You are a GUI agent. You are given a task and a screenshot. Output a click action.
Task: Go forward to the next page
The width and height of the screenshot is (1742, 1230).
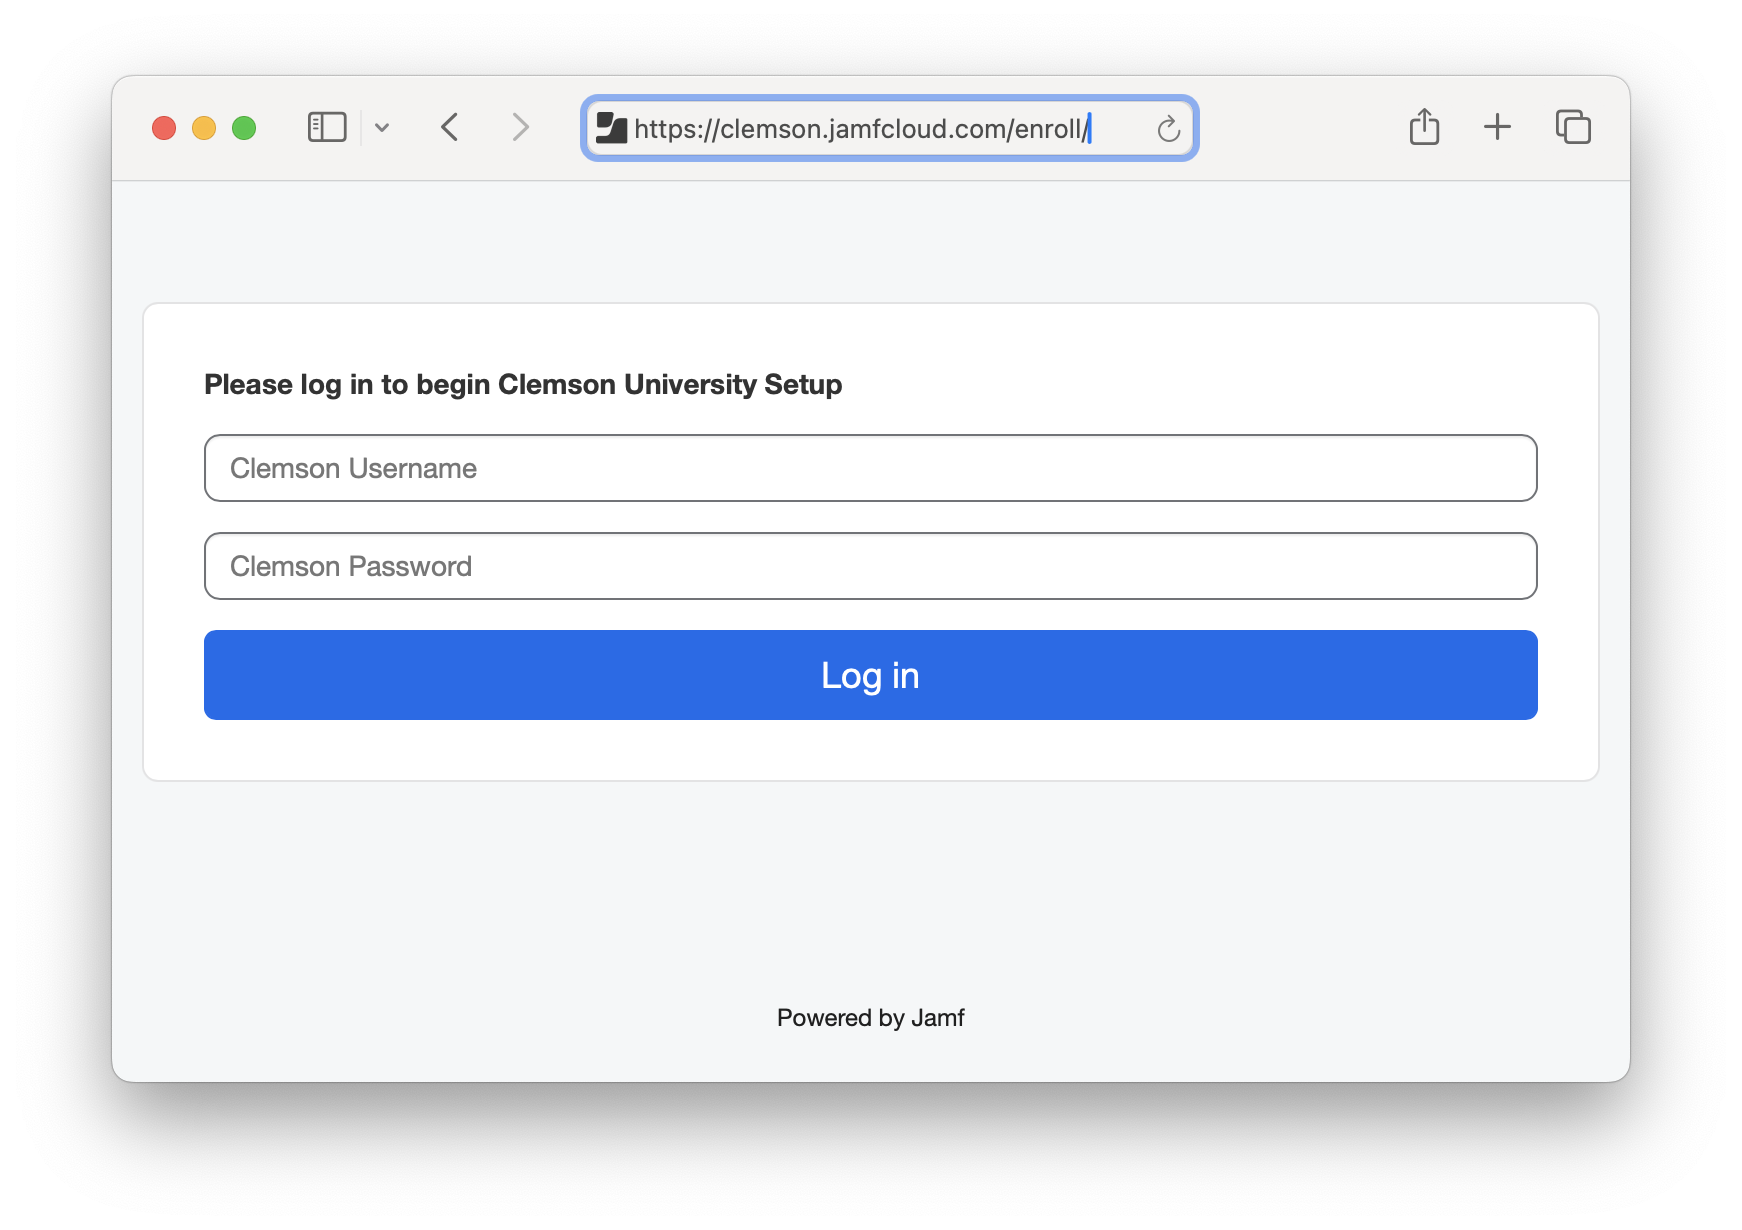(x=520, y=127)
